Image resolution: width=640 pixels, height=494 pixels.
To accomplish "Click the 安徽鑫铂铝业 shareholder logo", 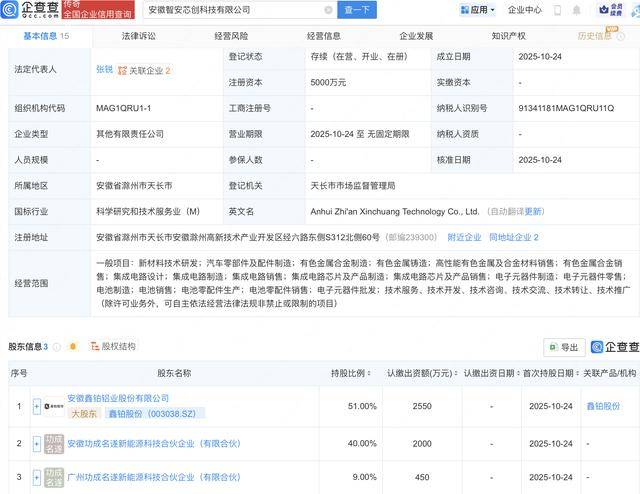I will point(53,406).
